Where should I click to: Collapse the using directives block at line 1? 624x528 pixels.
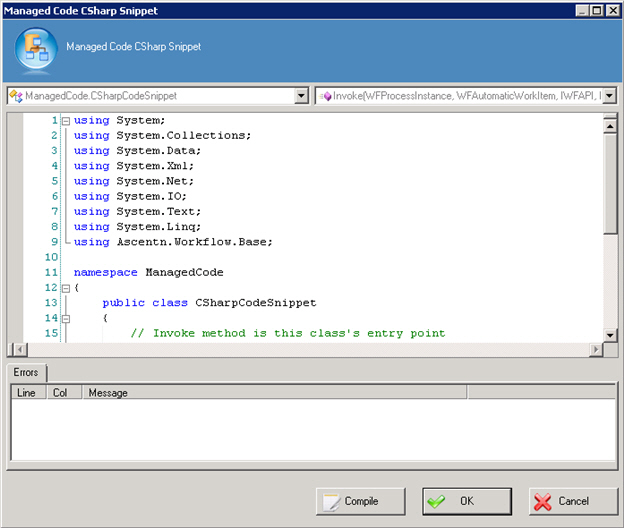pyautogui.click(x=65, y=121)
